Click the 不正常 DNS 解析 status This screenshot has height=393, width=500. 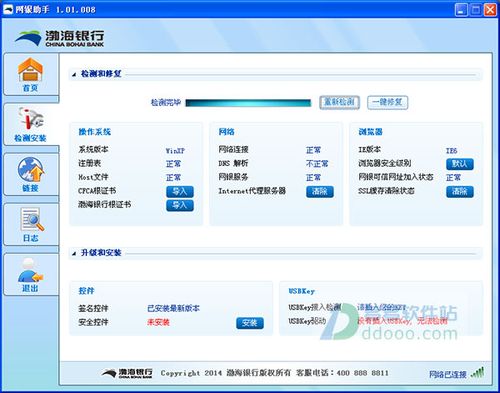point(317,164)
